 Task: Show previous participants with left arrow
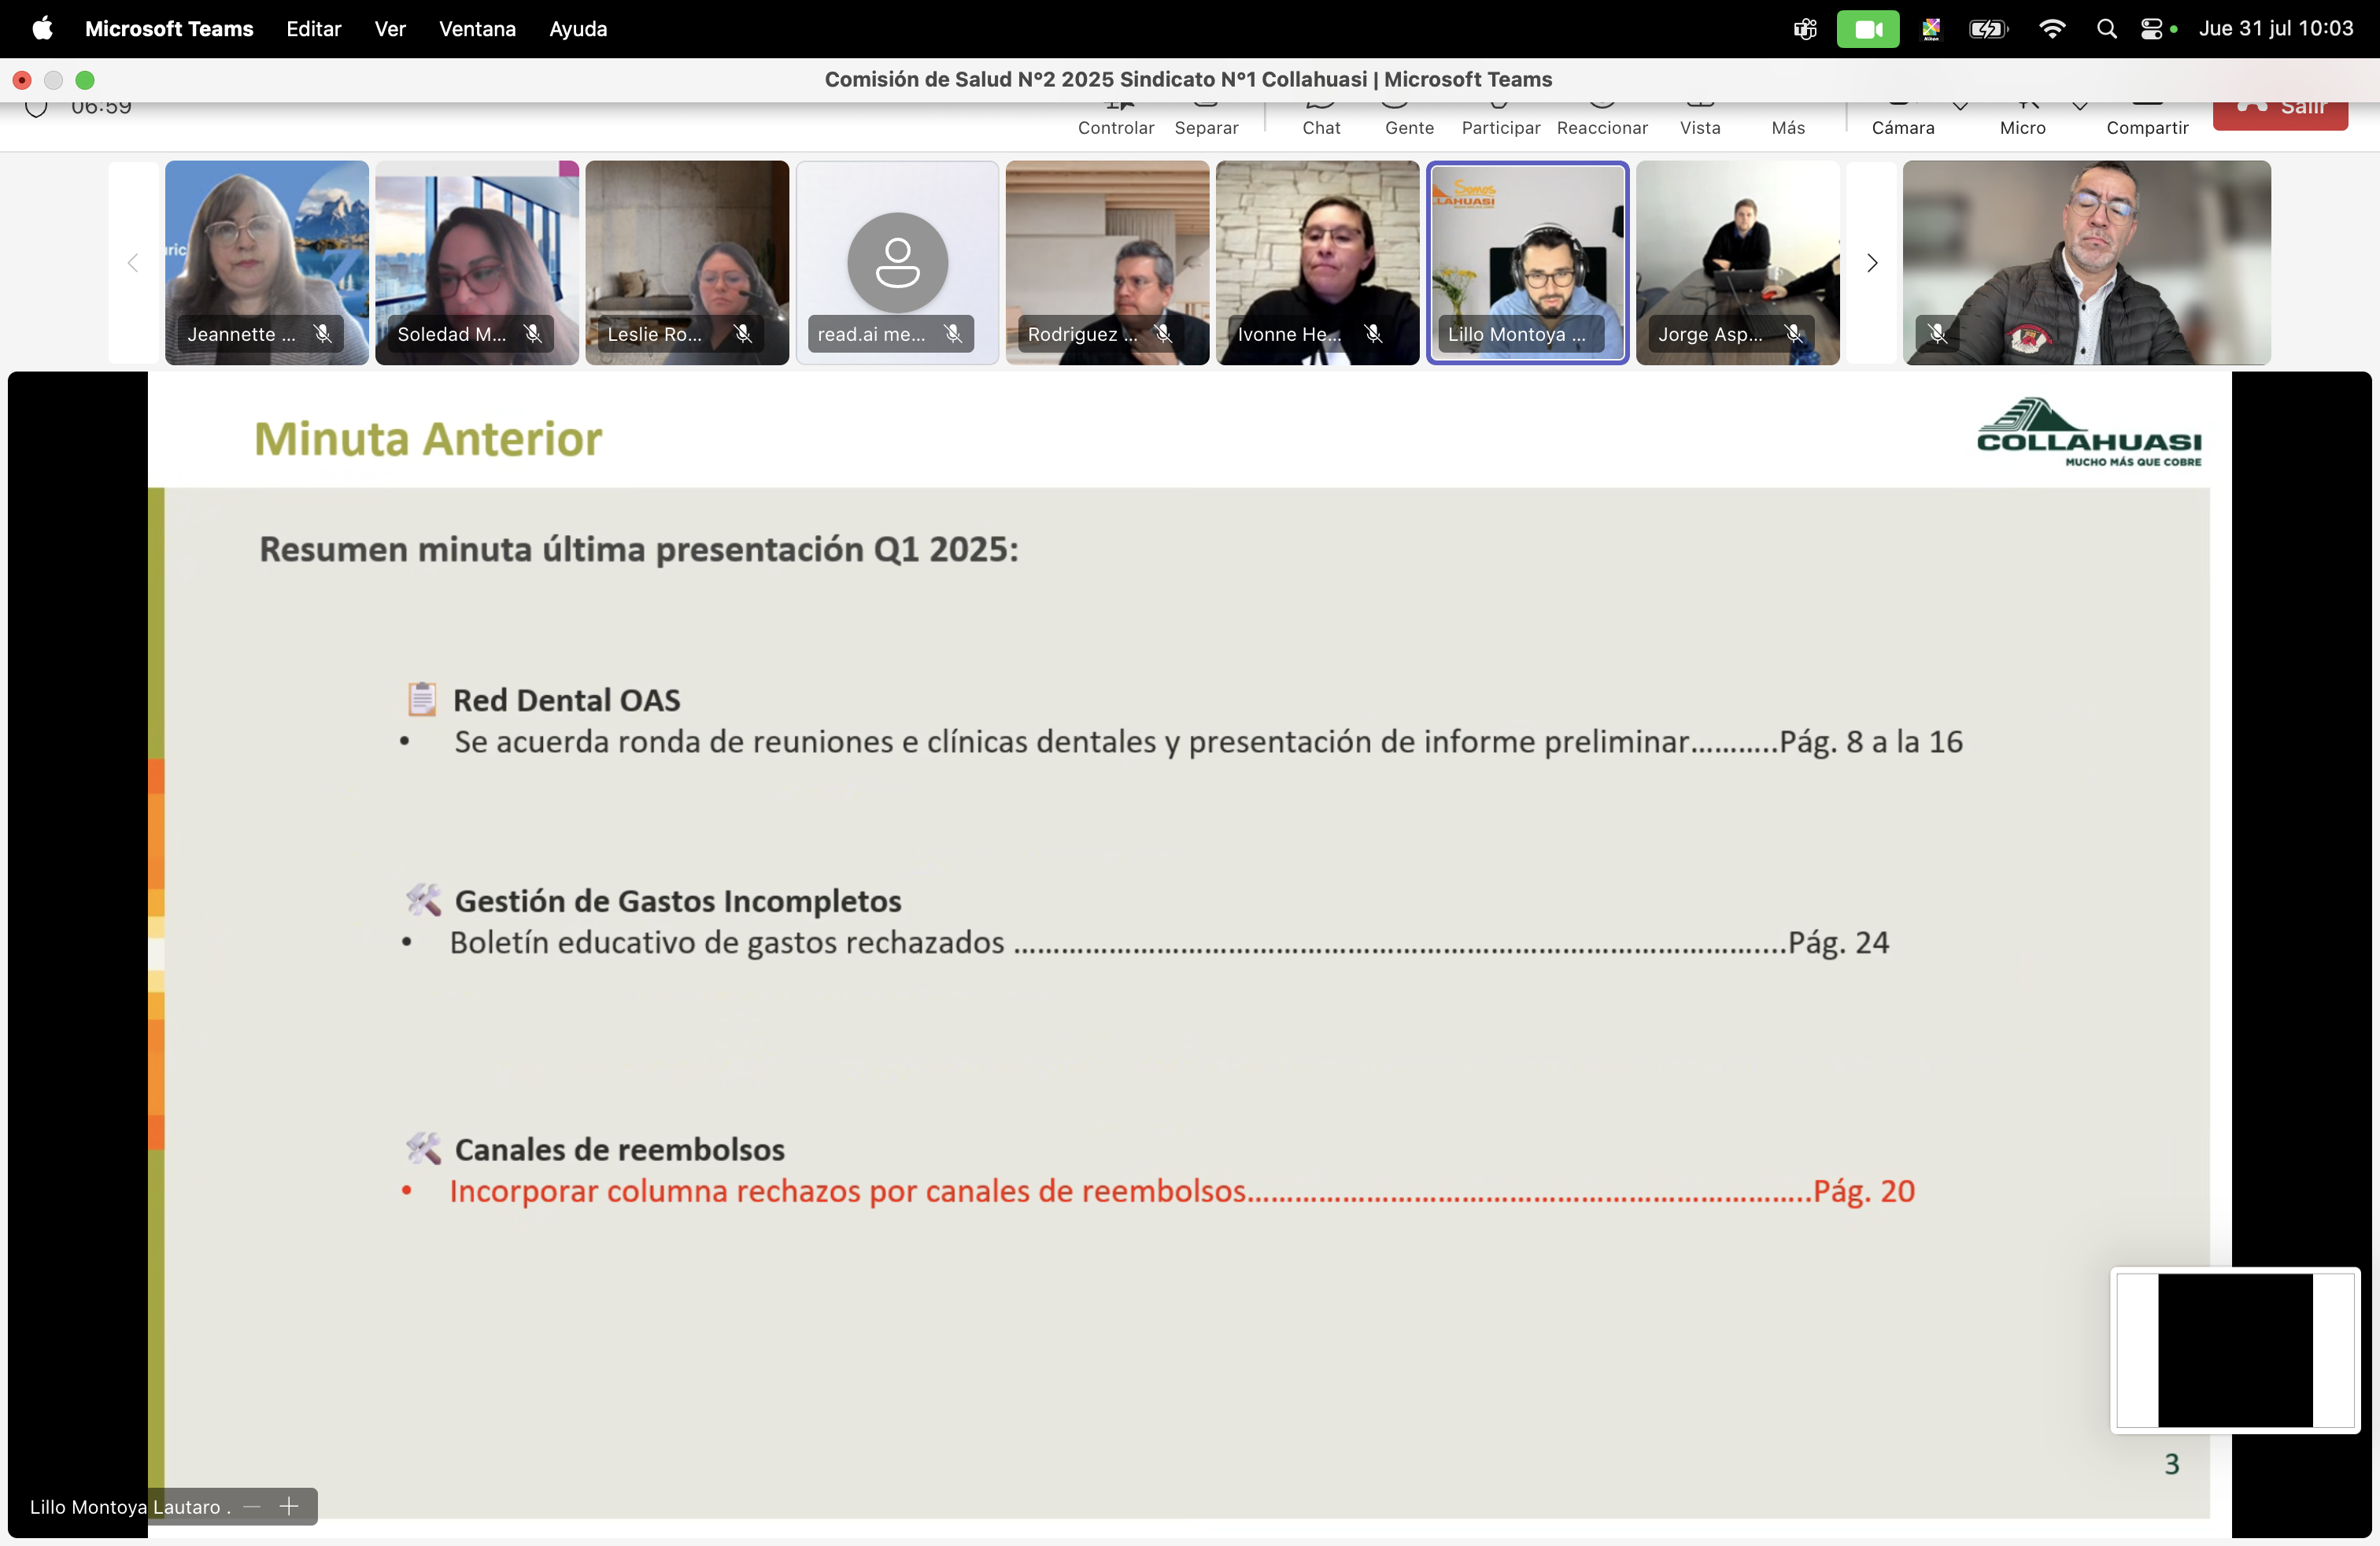pyautogui.click(x=133, y=263)
